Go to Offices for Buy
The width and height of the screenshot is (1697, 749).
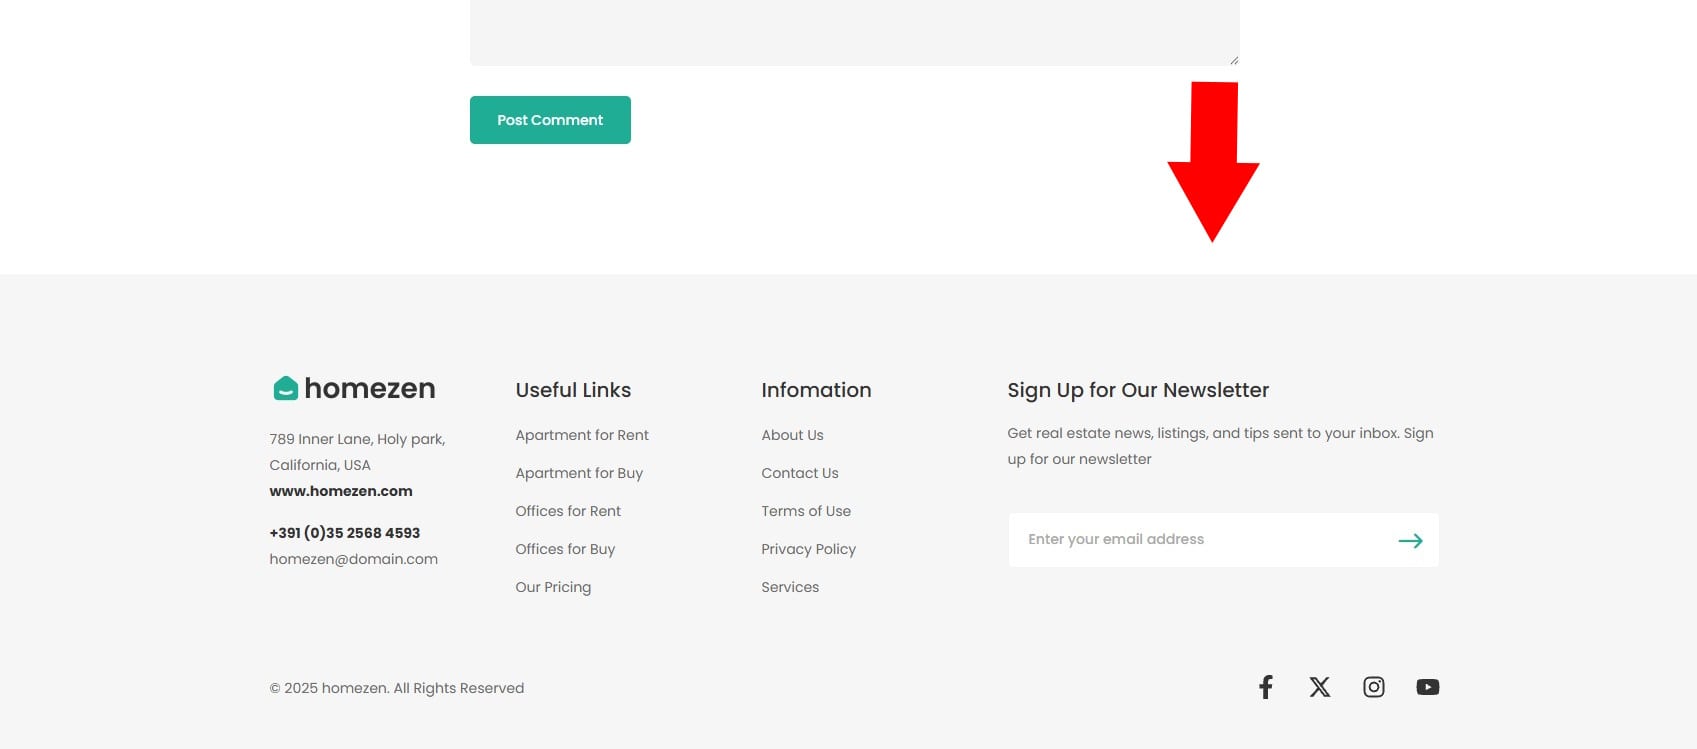pos(564,549)
